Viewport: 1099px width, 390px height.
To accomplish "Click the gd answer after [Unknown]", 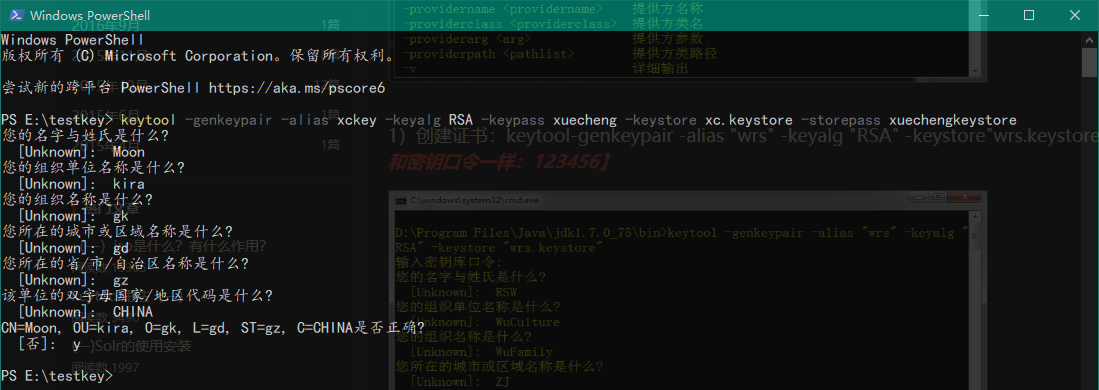I will tap(121, 248).
